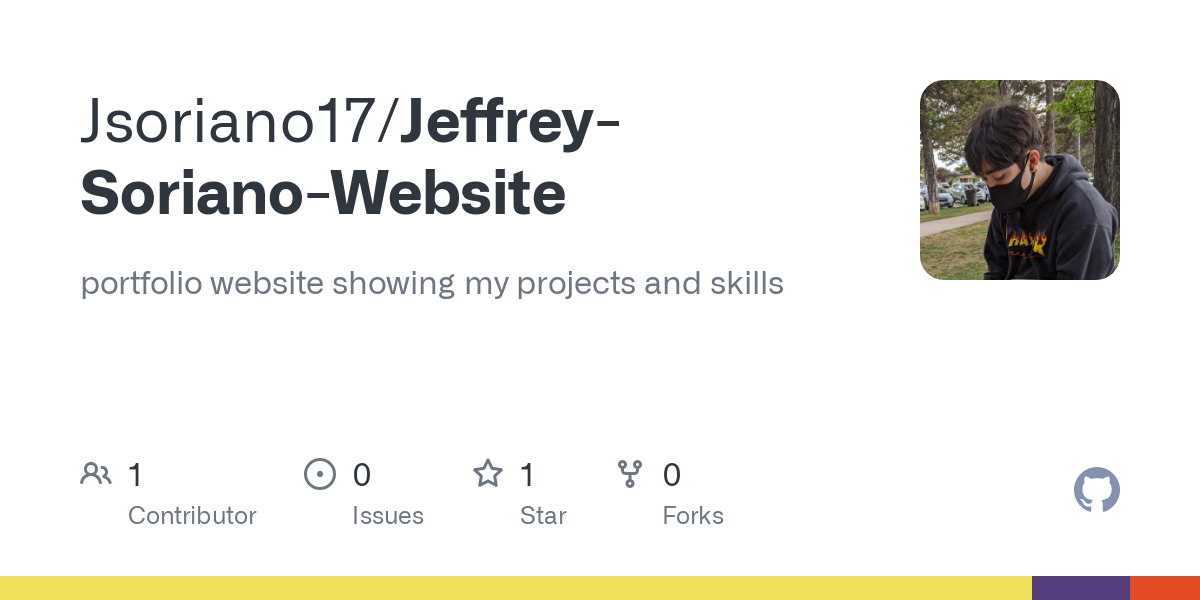Click the issues count number 0
The height and width of the screenshot is (600, 1200).
click(x=362, y=475)
